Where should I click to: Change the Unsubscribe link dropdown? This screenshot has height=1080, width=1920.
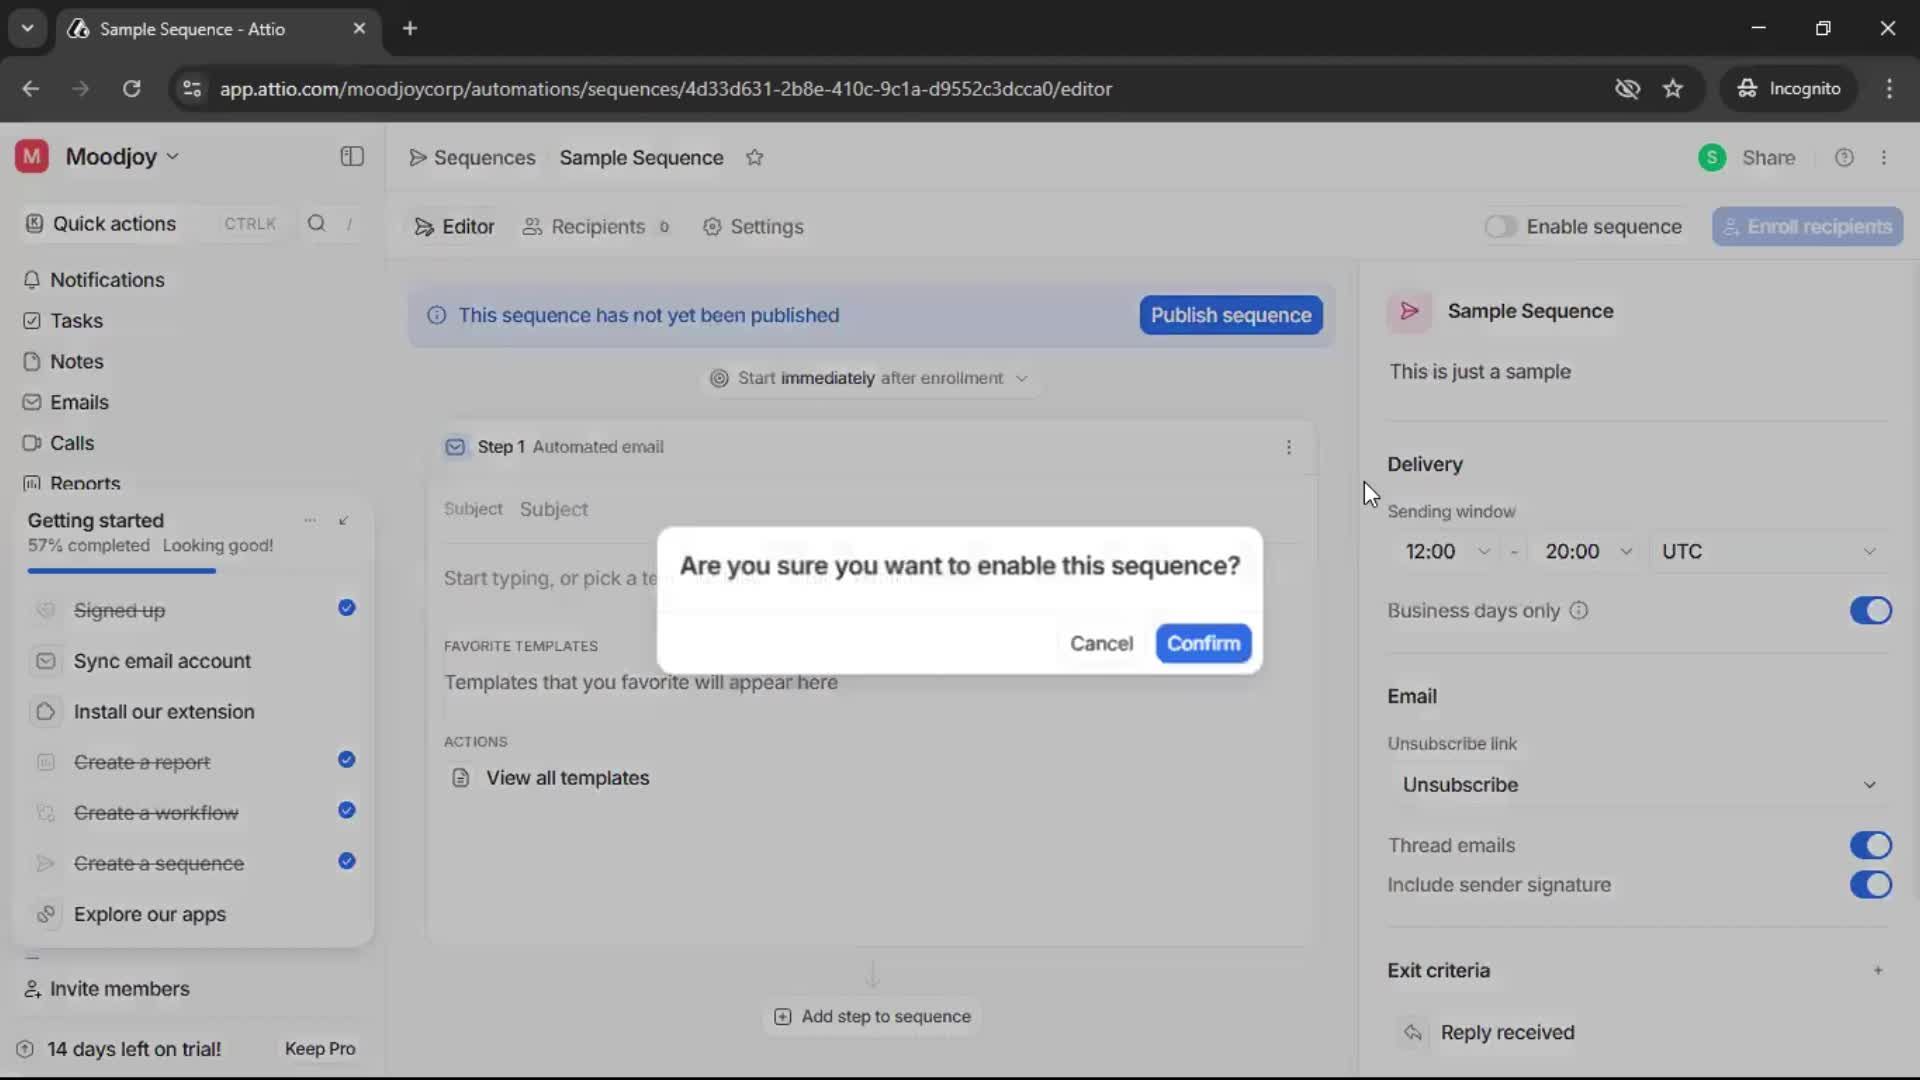pyautogui.click(x=1636, y=784)
